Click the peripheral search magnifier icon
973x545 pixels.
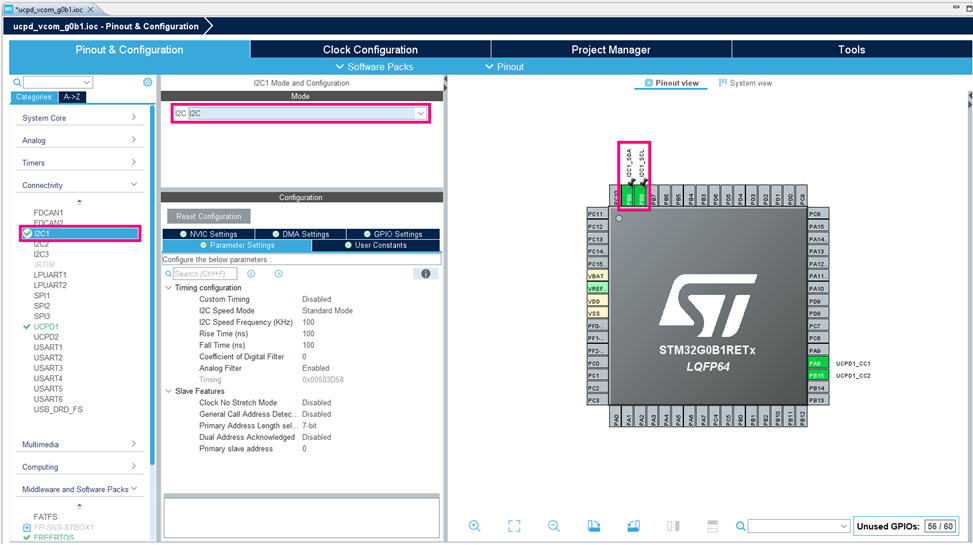tap(17, 83)
